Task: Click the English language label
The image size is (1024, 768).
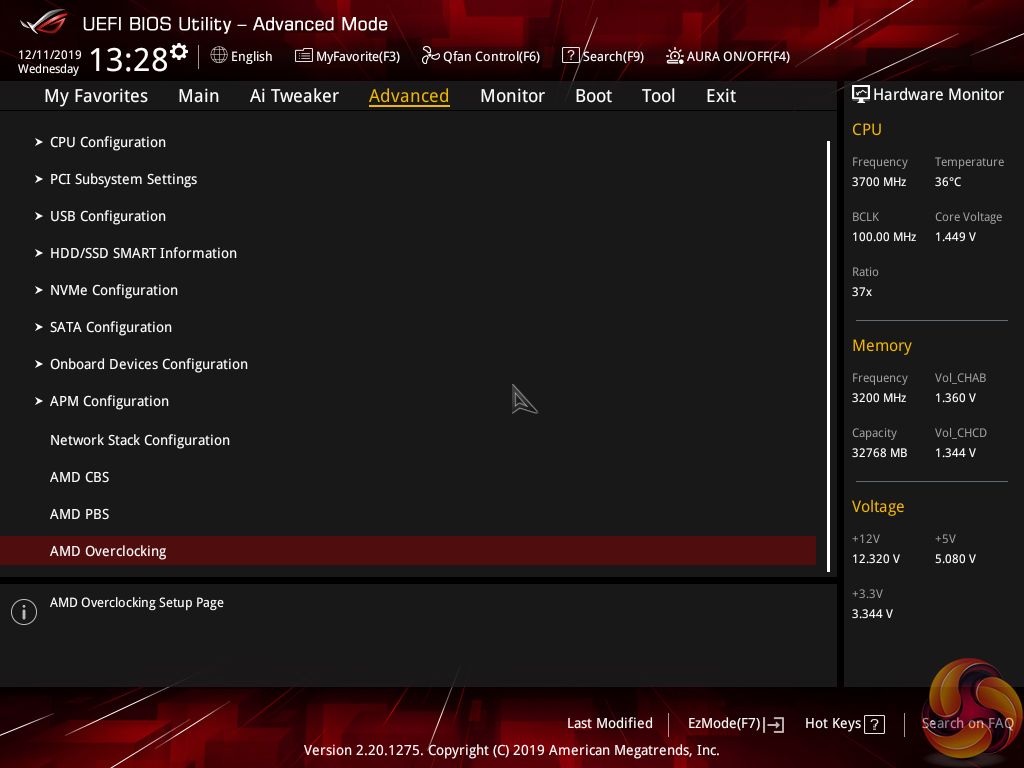Action: [251, 56]
